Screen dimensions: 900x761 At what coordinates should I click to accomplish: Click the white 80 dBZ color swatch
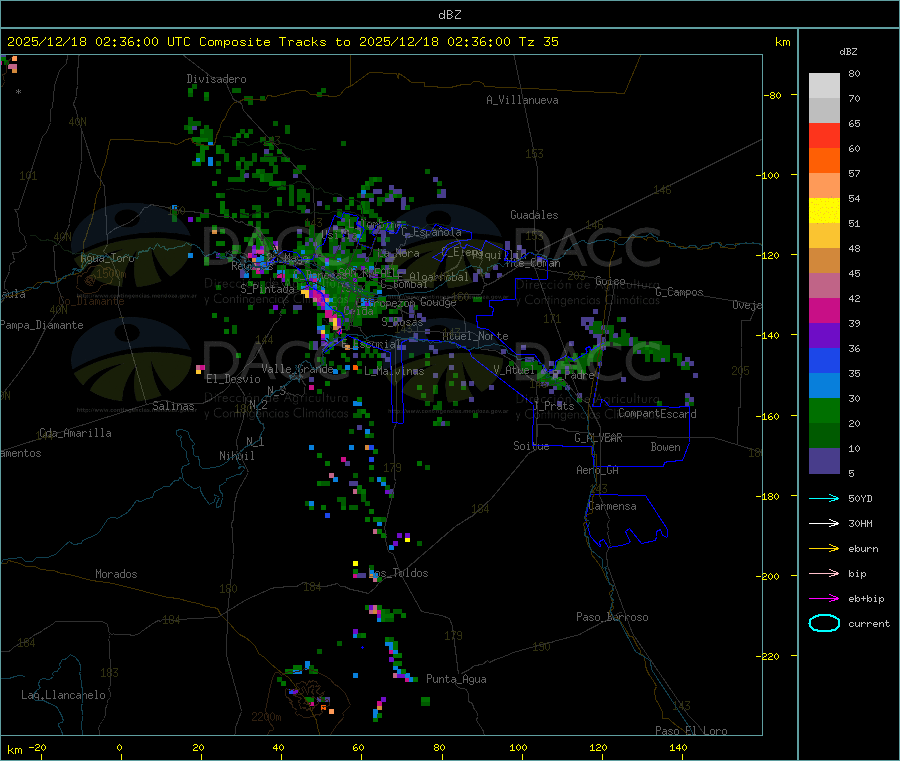pos(824,86)
